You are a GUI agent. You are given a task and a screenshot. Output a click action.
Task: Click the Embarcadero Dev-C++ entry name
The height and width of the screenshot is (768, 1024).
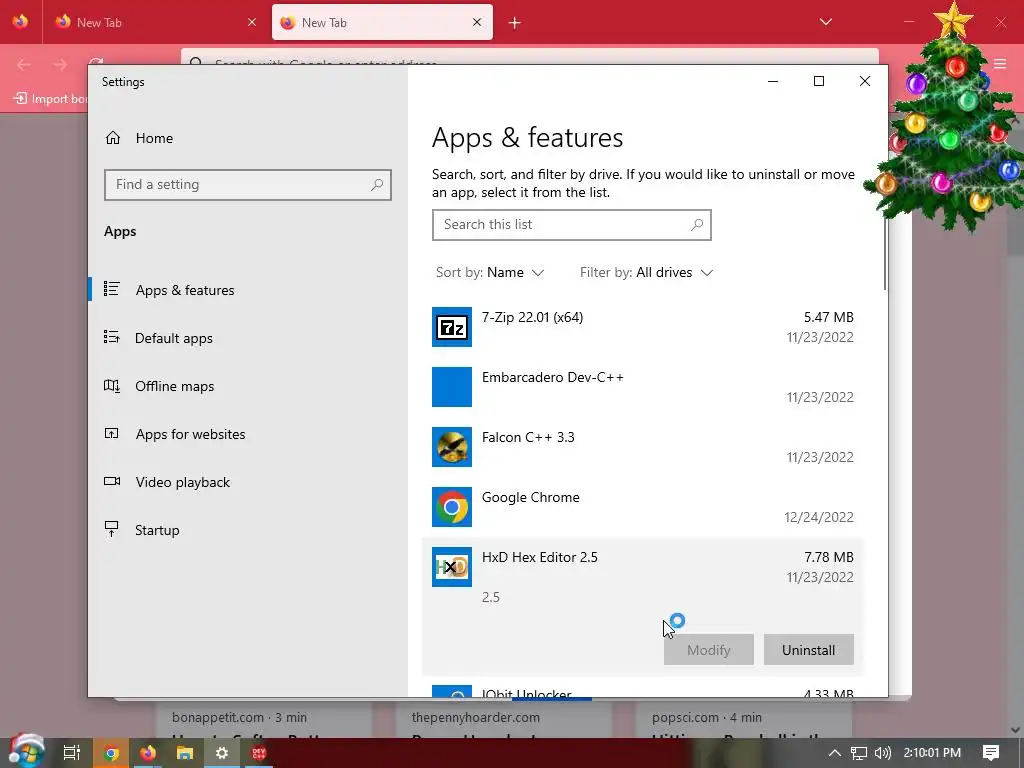[x=552, y=377]
